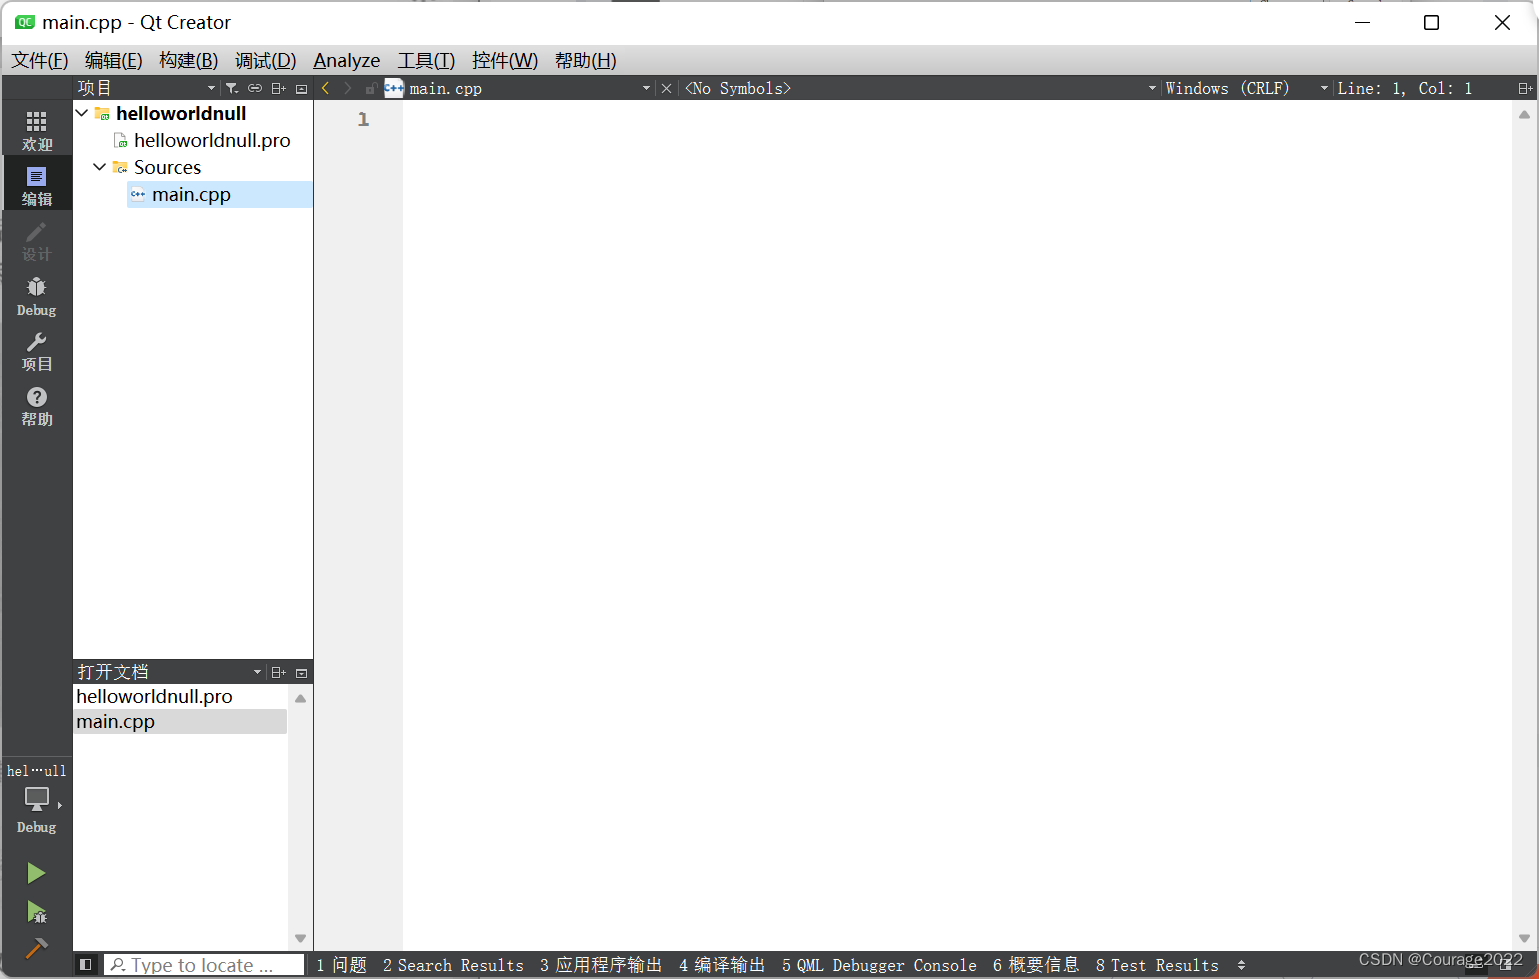This screenshot has width=1539, height=979.
Task: Split the editor view icon
Action: (1525, 88)
